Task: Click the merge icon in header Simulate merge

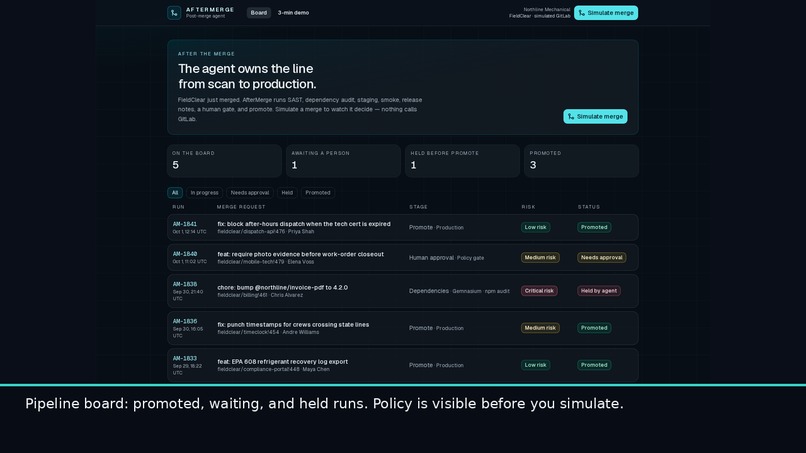Action: 582,13
